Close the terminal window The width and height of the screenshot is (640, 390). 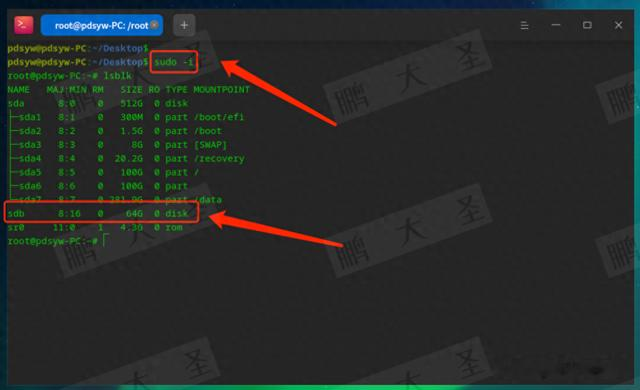click(x=618, y=25)
